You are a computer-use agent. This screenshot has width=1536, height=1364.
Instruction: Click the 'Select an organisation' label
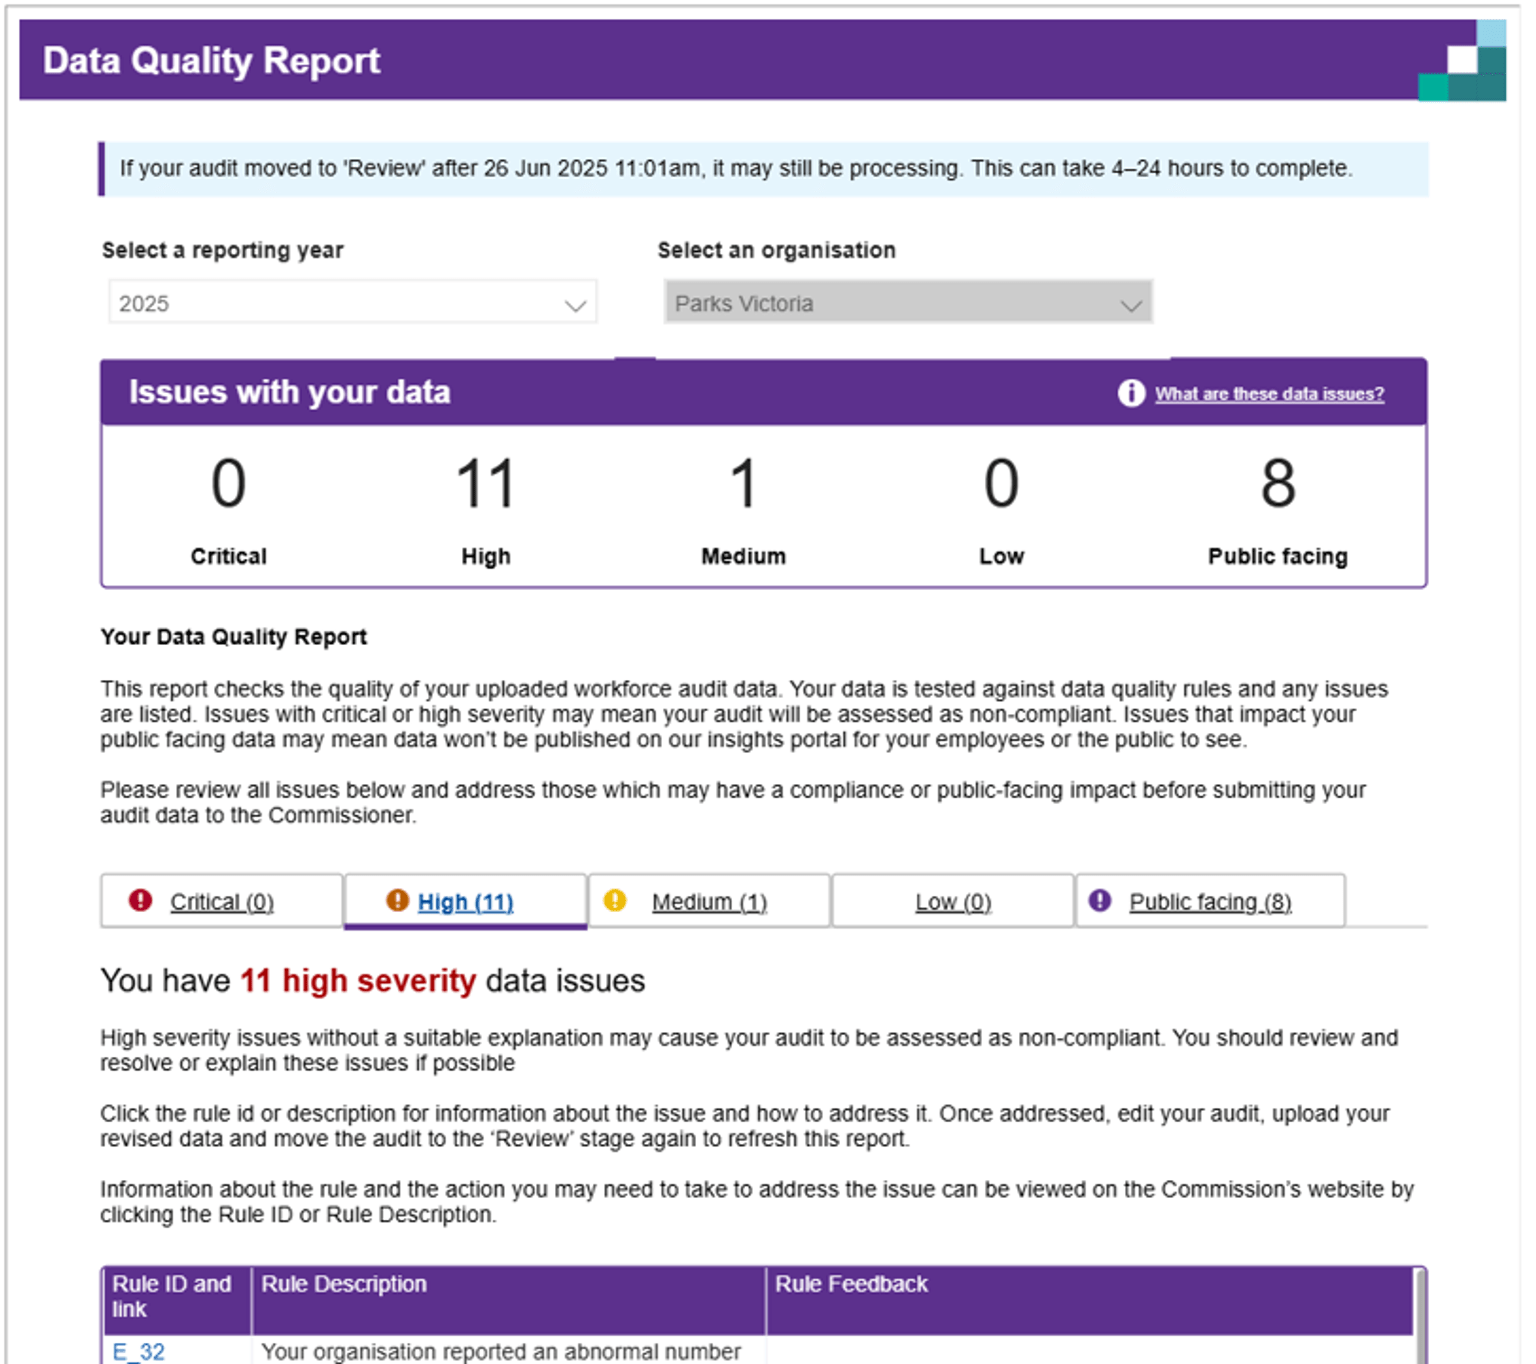tap(776, 250)
